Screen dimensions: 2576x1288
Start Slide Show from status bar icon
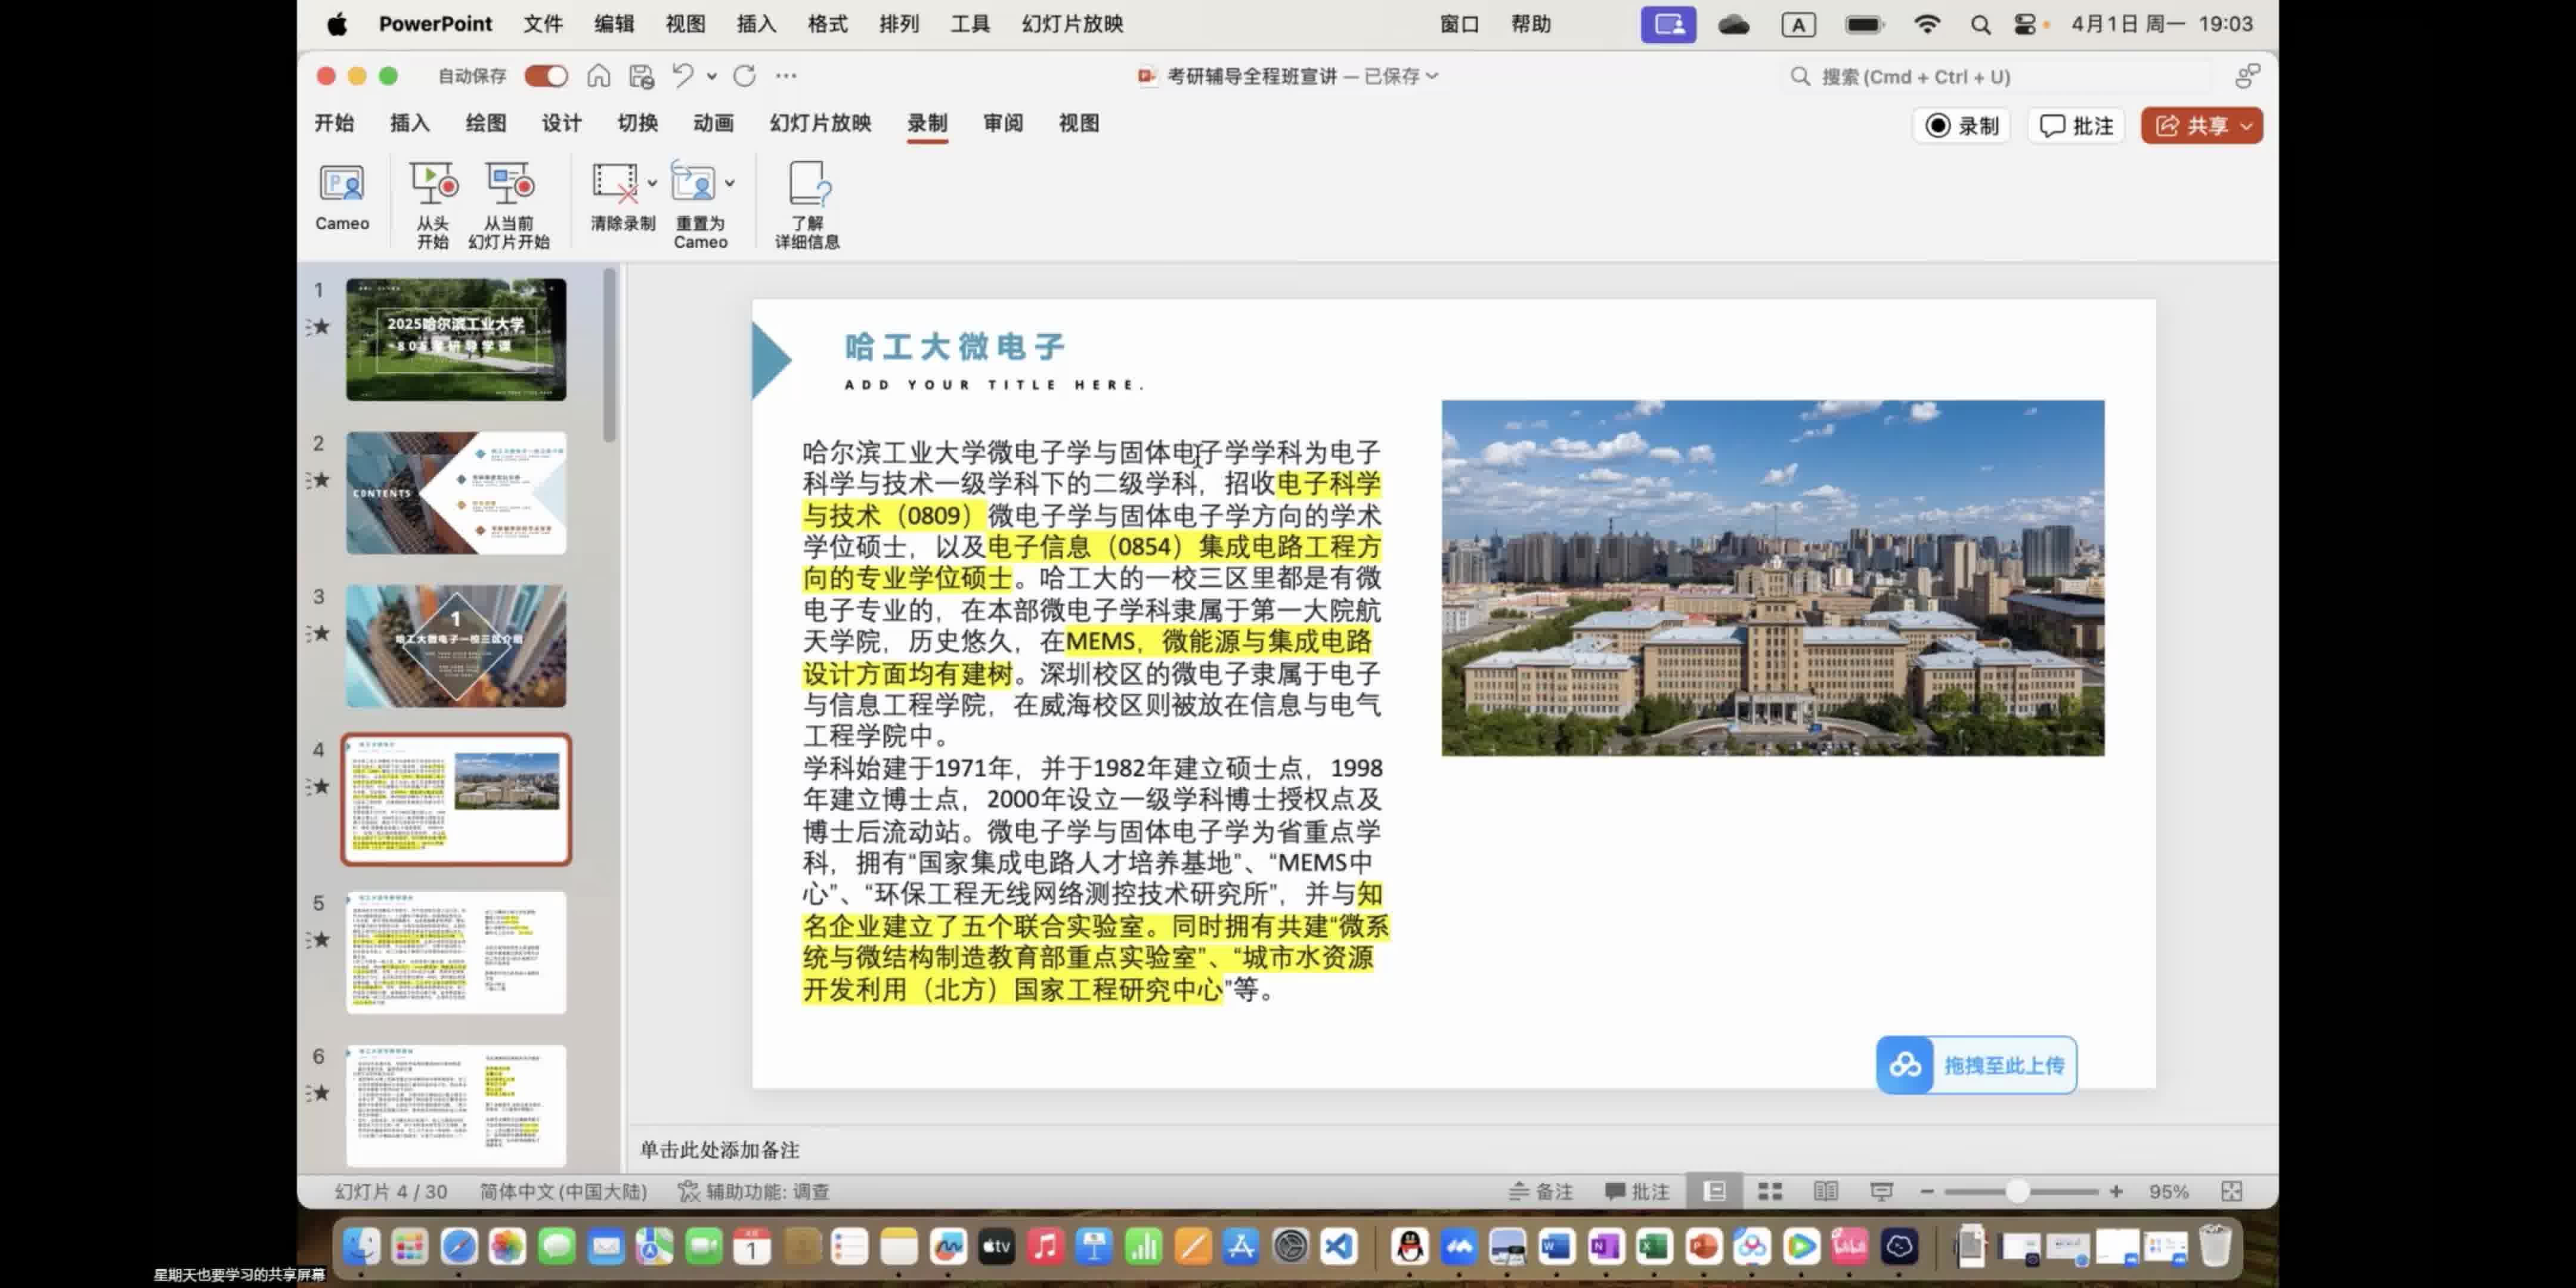pos(1881,1191)
